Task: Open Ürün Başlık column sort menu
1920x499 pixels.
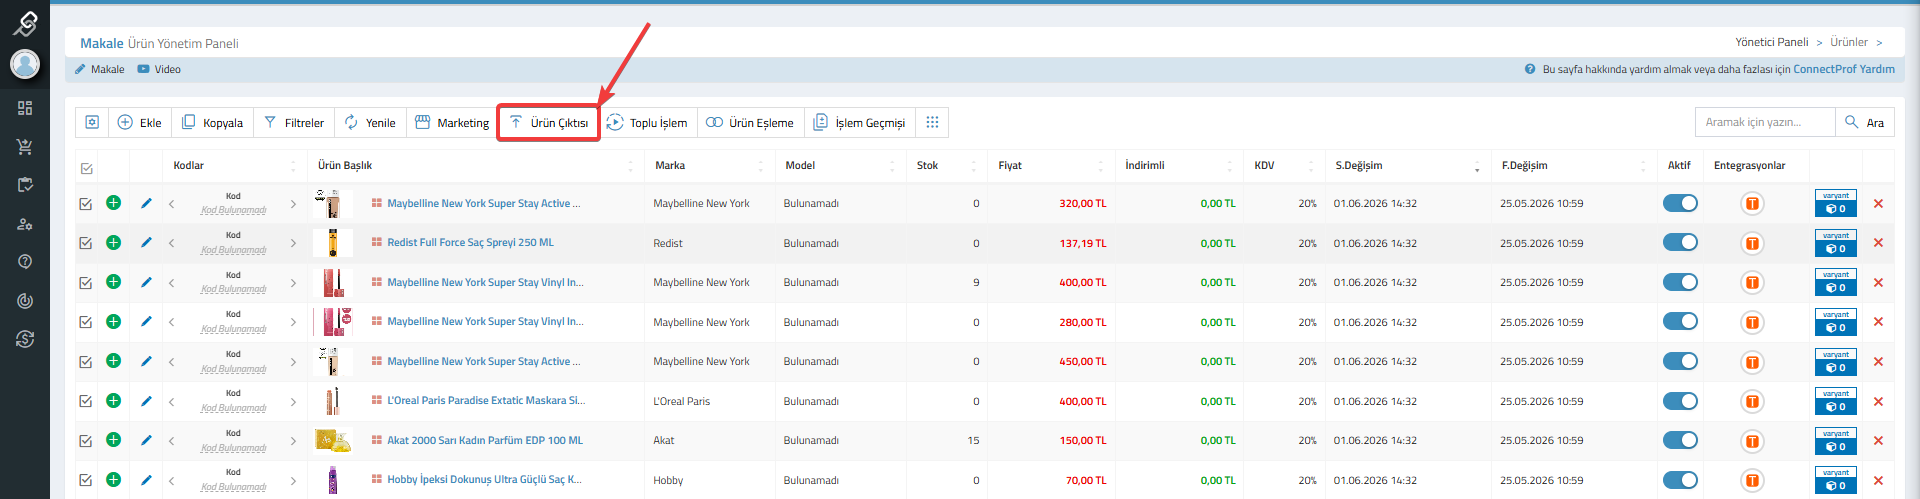Action: 630,166
